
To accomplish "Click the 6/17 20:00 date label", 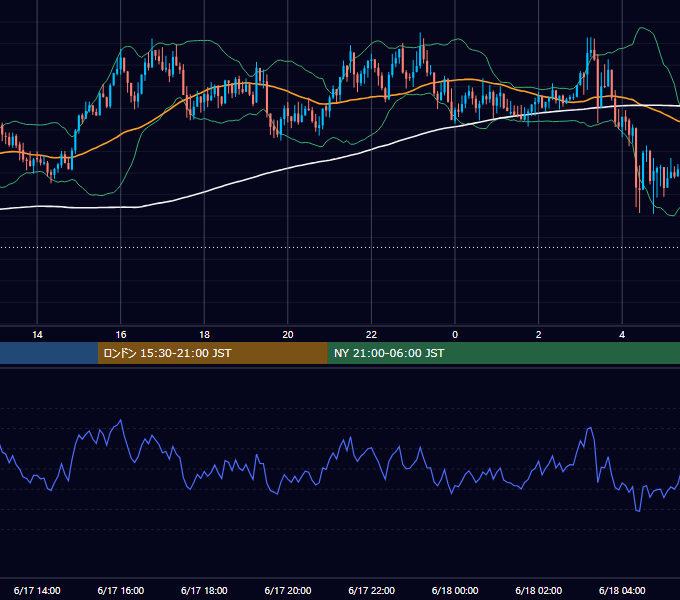I will (x=288, y=590).
